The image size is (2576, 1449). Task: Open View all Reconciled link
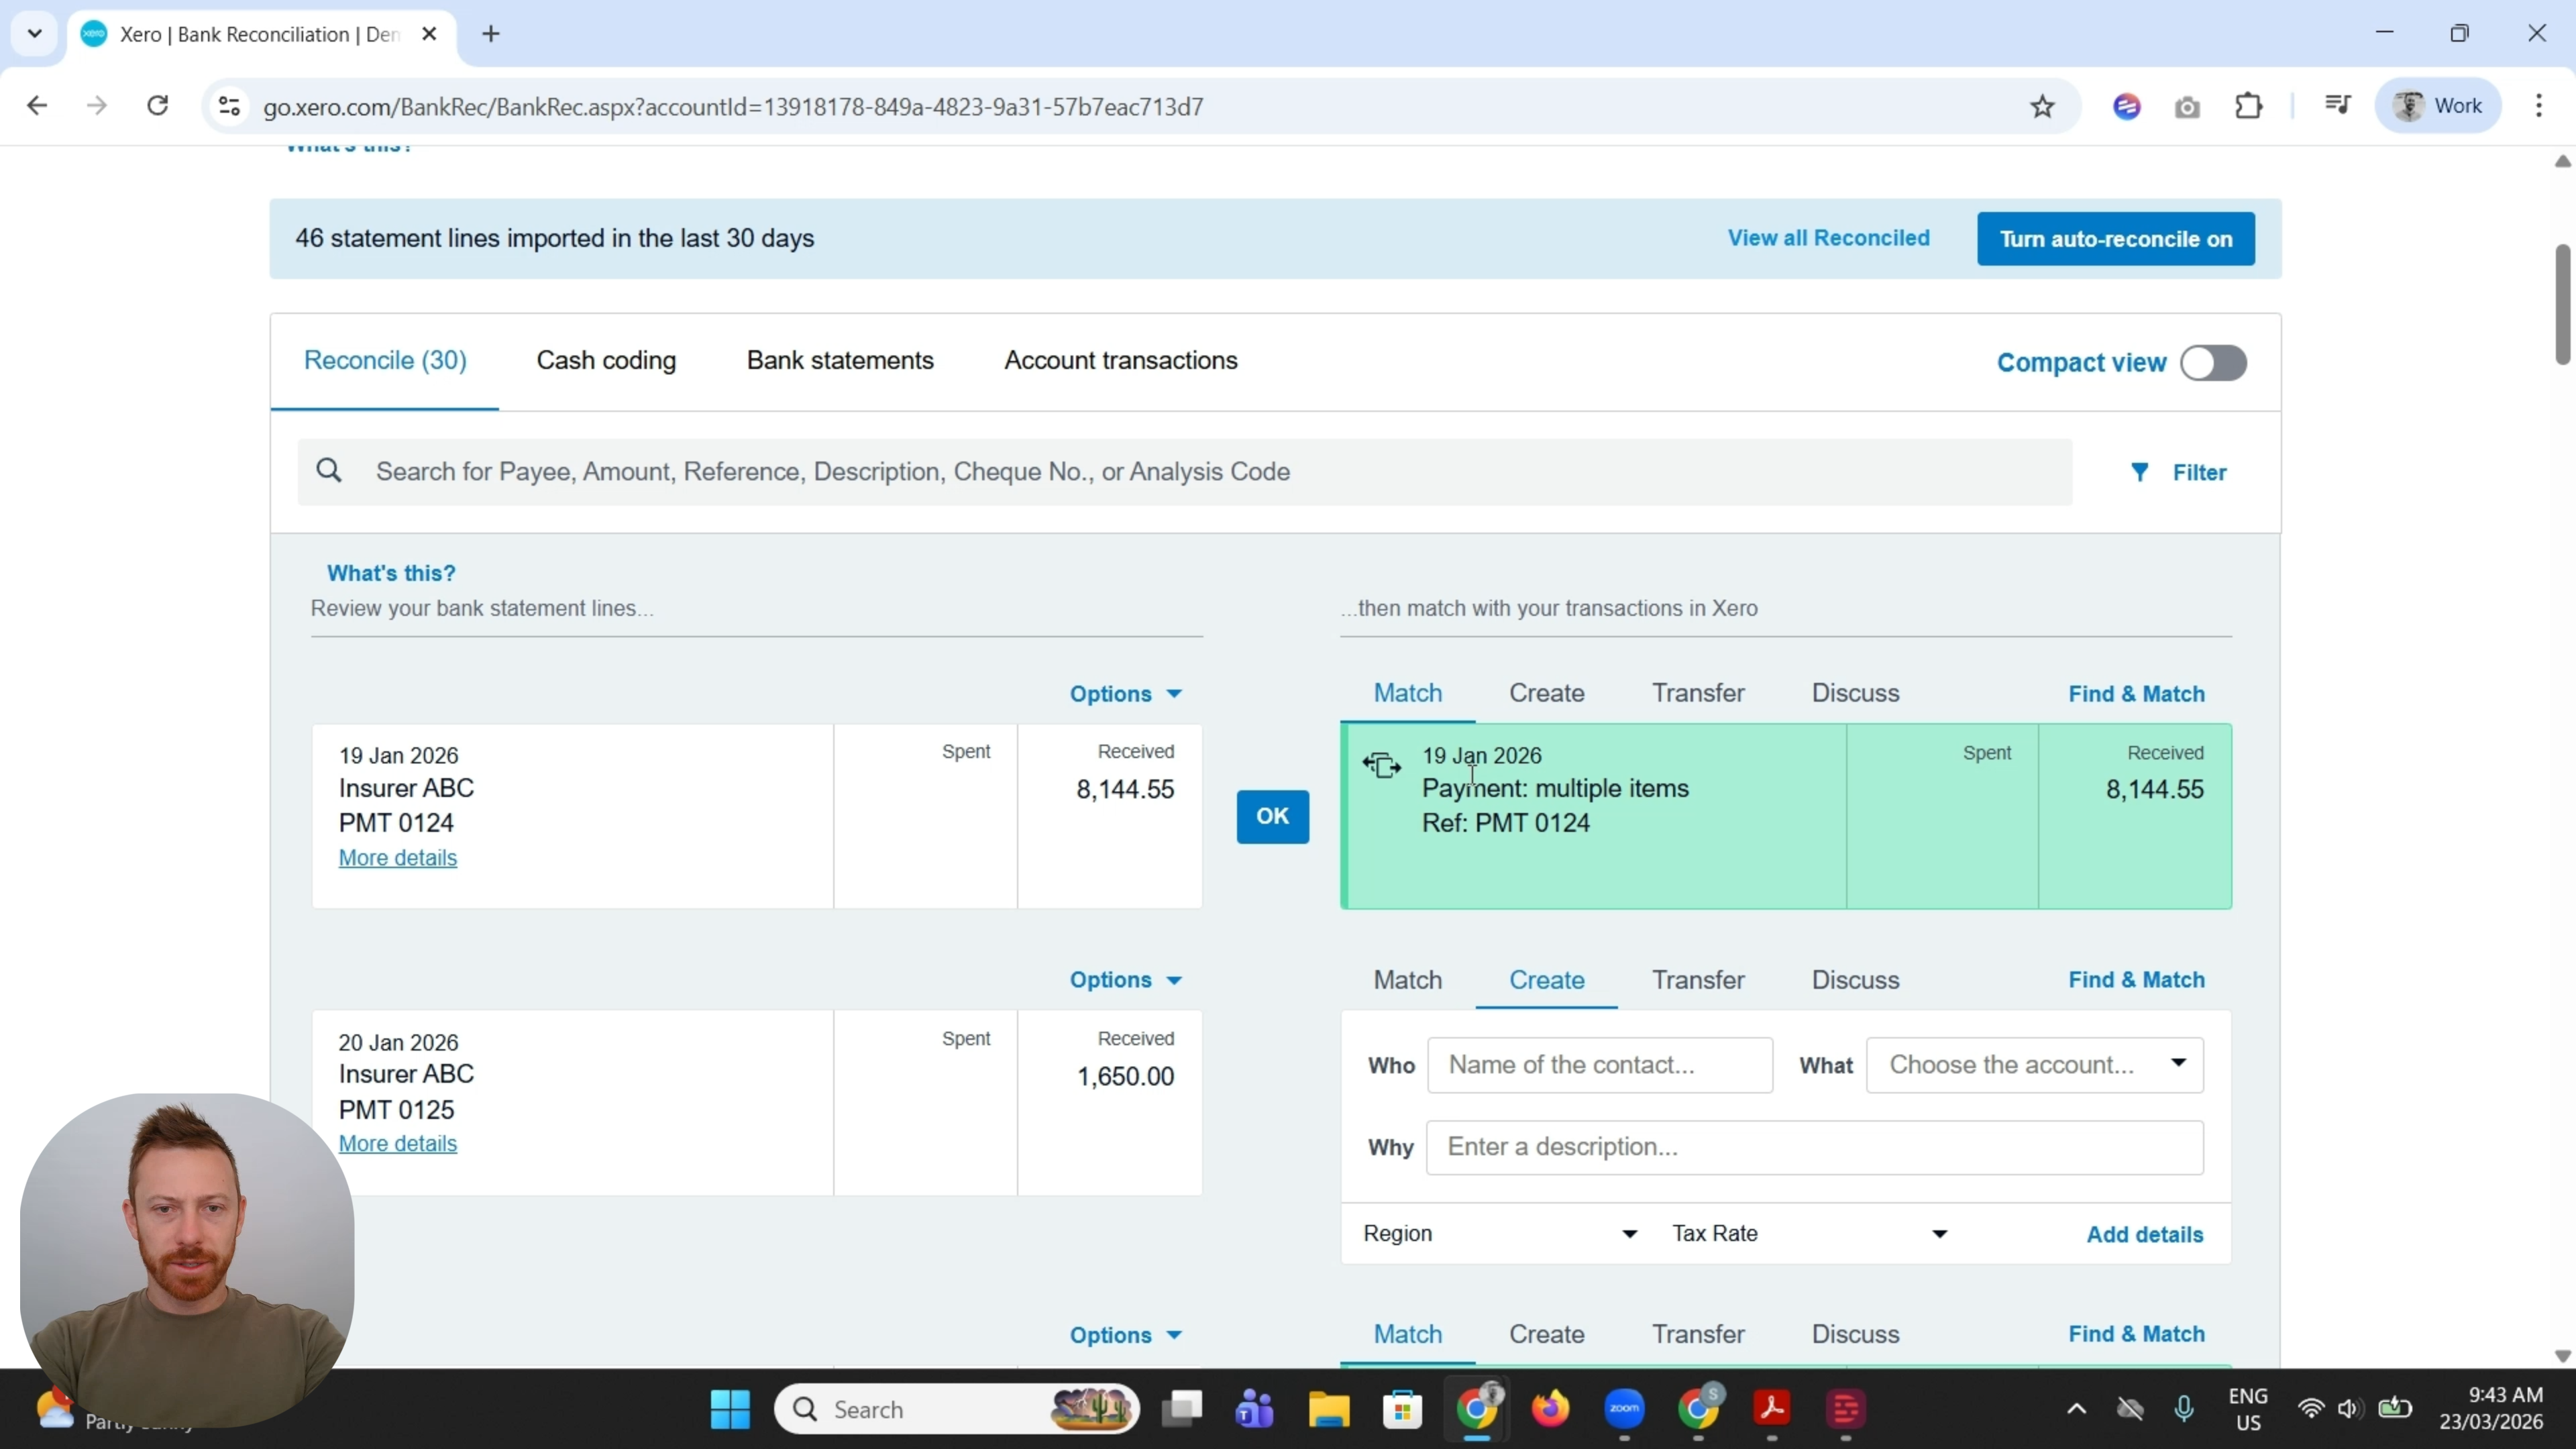point(1828,238)
